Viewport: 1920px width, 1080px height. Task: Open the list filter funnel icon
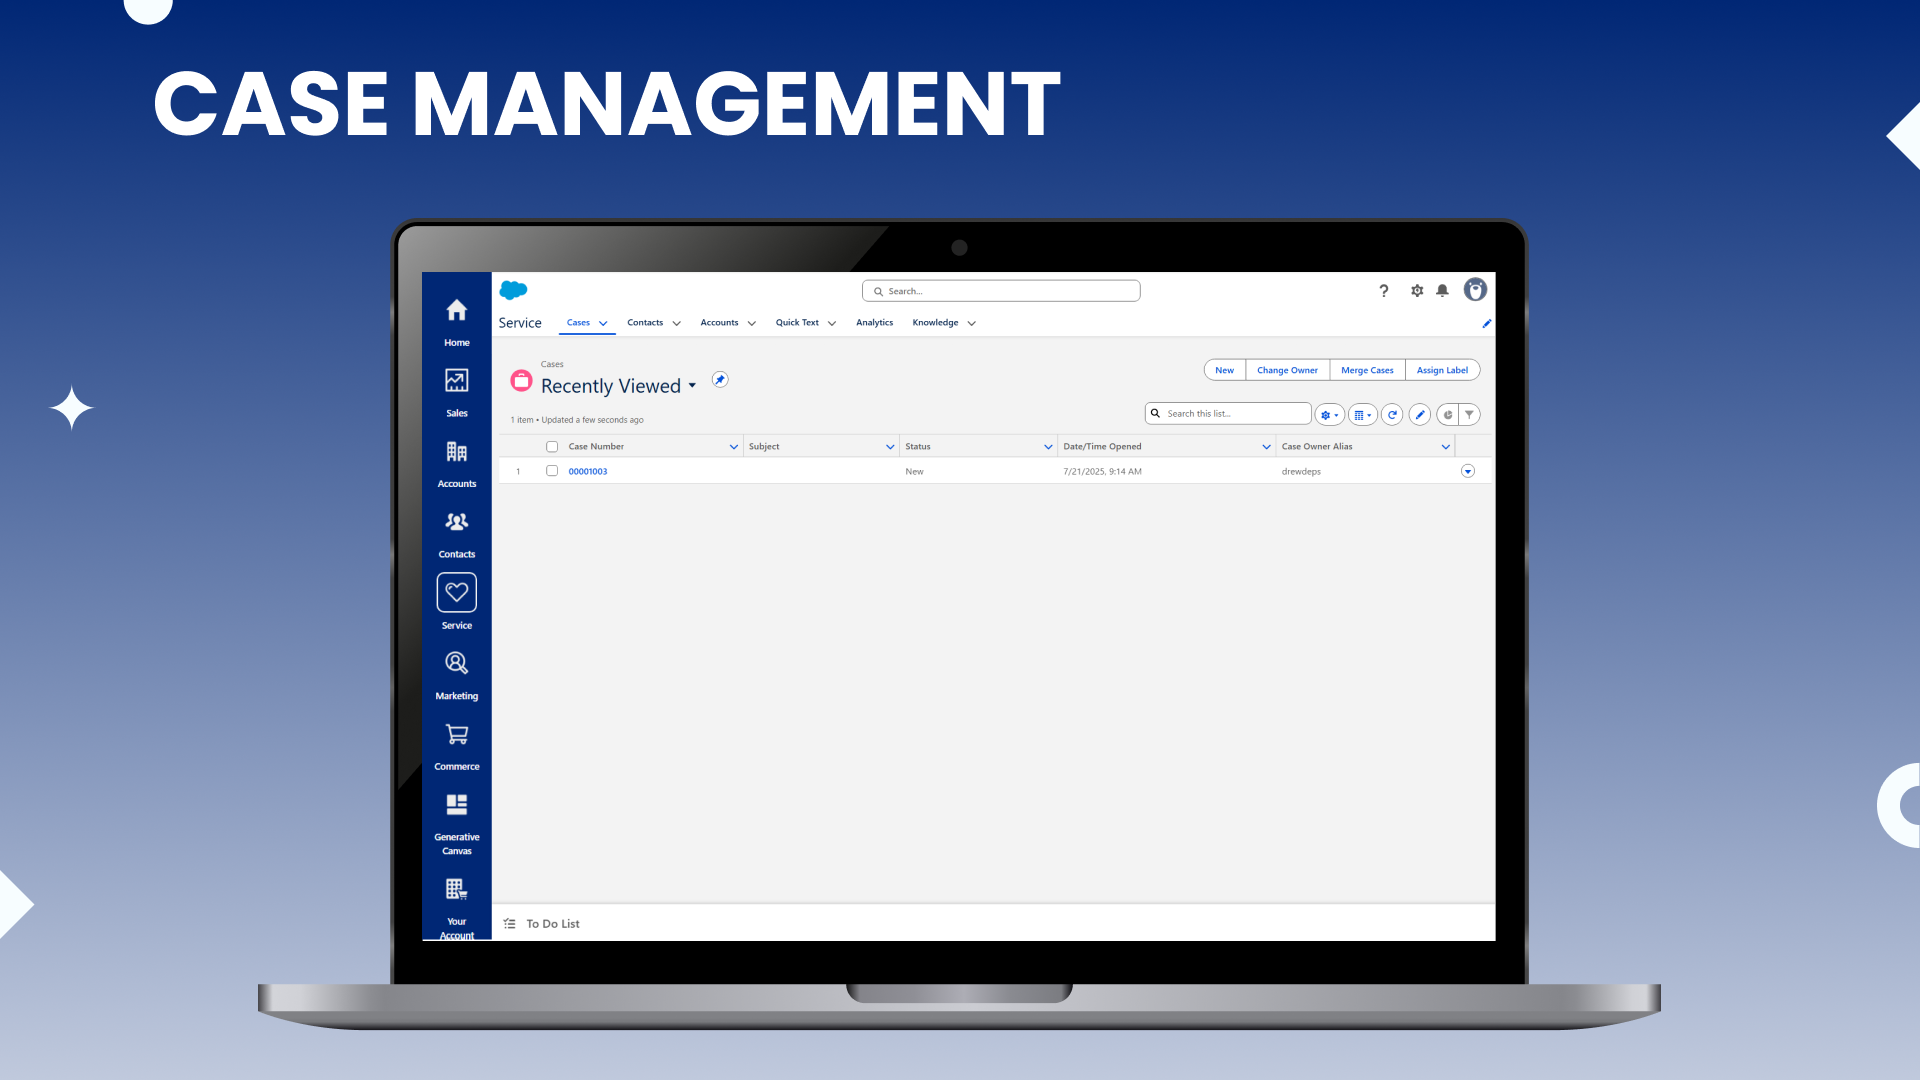pos(1469,415)
